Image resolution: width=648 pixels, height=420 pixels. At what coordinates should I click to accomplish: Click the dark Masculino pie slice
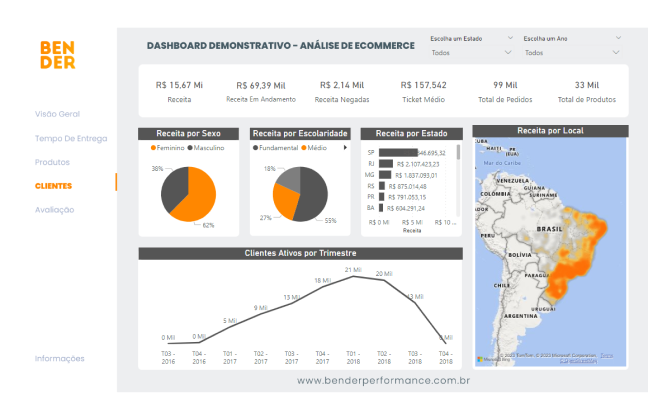pyautogui.click(x=174, y=188)
